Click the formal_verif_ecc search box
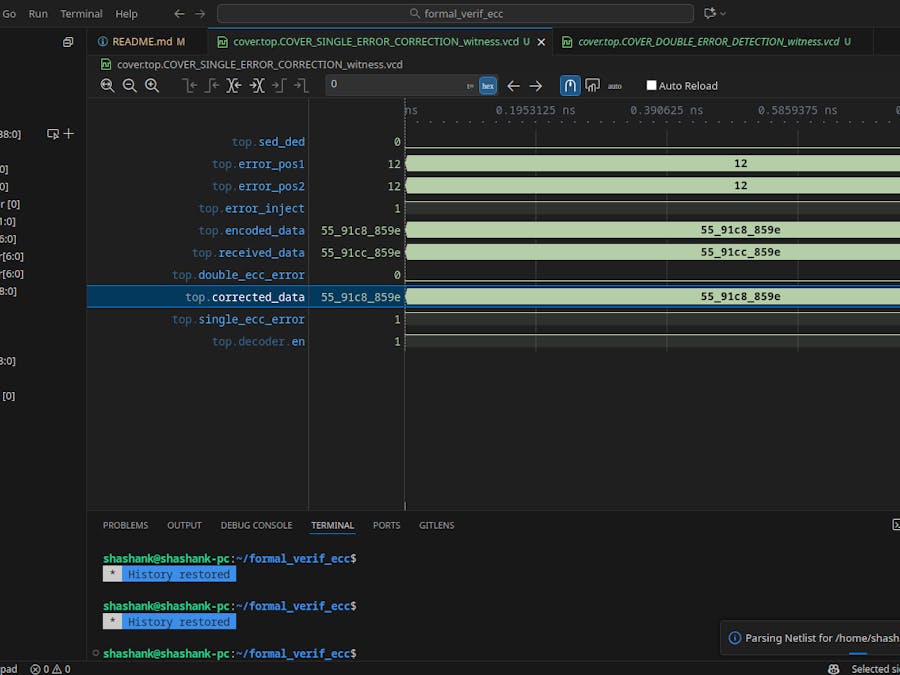This screenshot has width=900, height=675. tap(455, 13)
